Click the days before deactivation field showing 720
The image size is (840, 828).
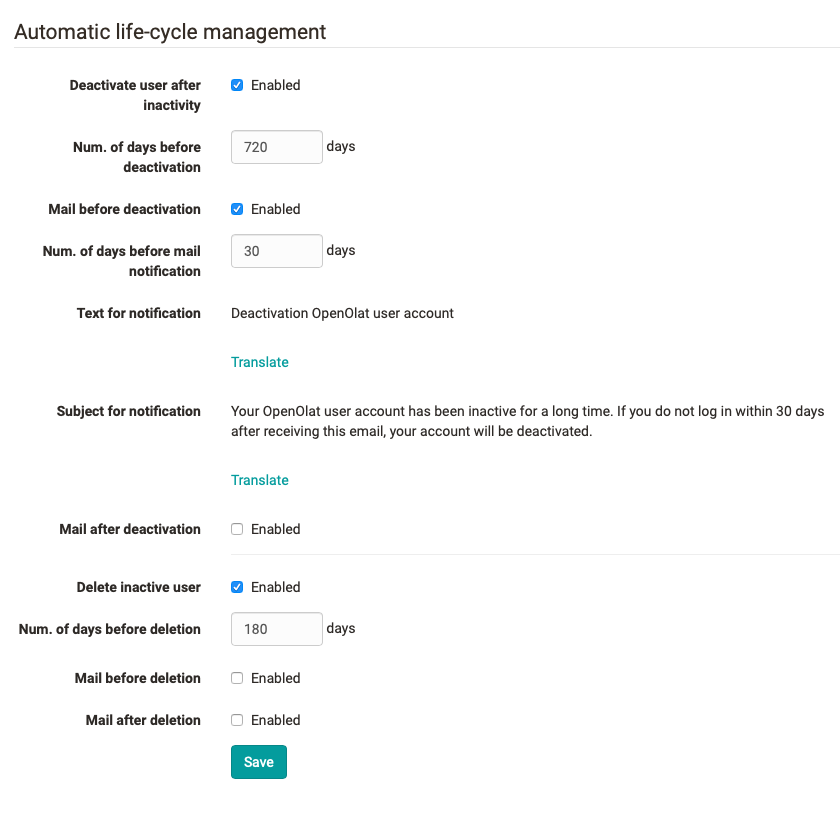click(x=276, y=147)
